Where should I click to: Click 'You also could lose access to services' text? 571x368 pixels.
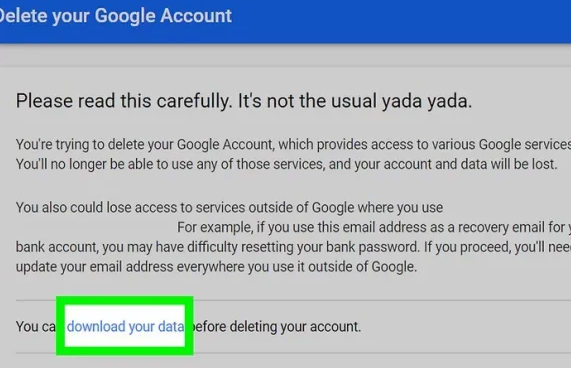click(229, 208)
